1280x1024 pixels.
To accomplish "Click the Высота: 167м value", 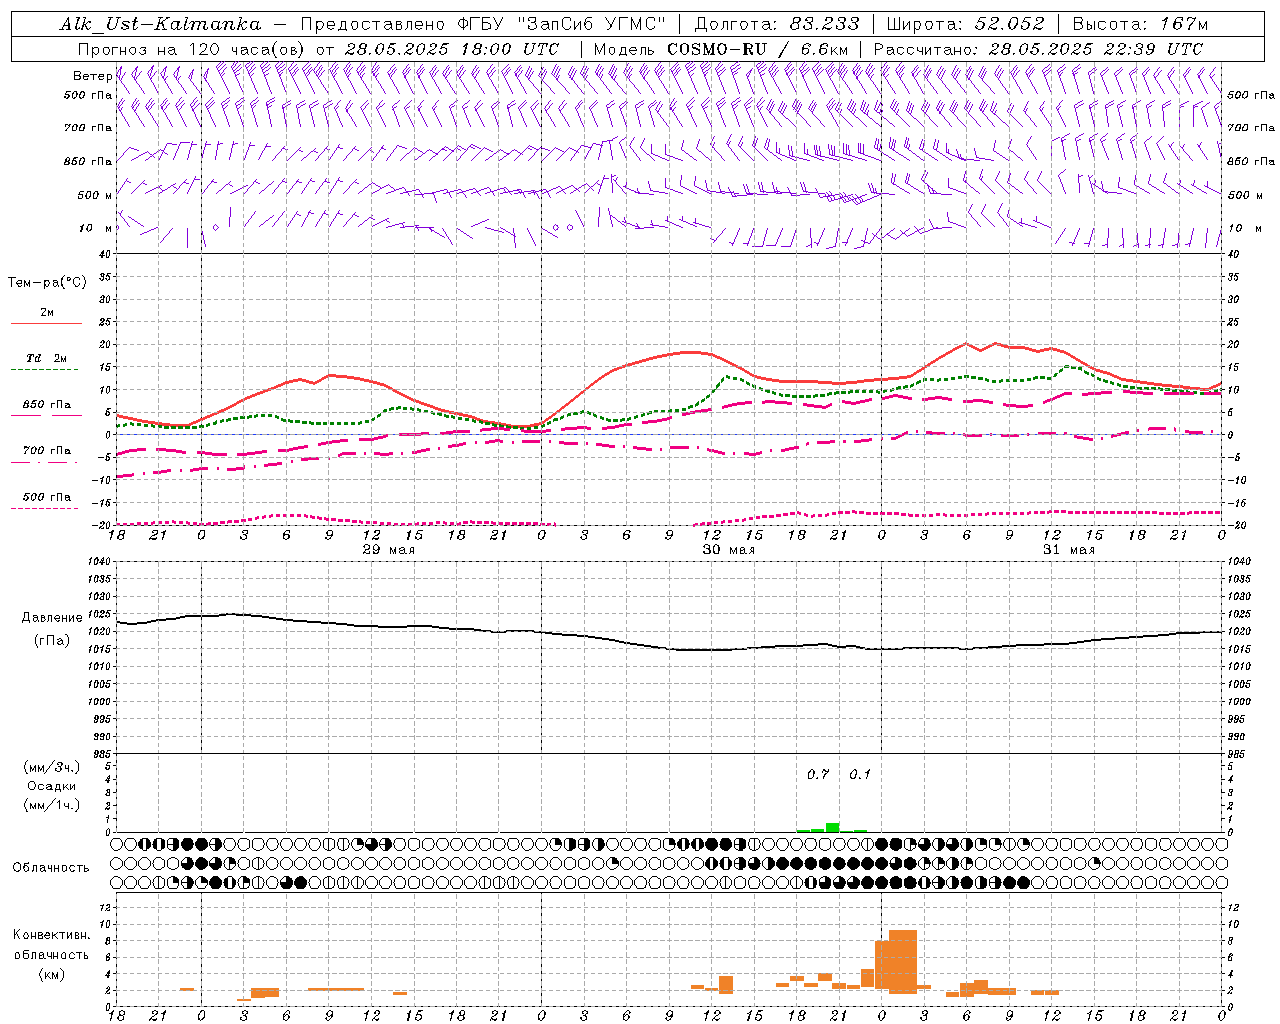I will point(1140,24).
